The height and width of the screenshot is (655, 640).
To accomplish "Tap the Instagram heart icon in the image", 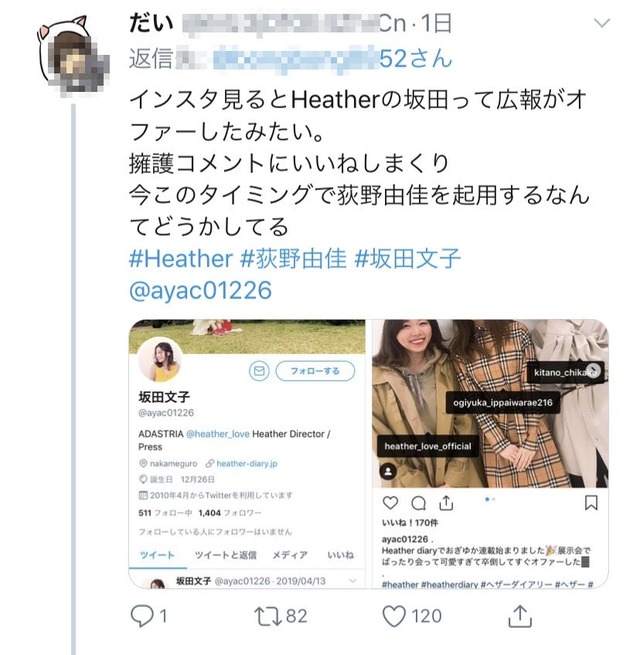I will pos(390,503).
